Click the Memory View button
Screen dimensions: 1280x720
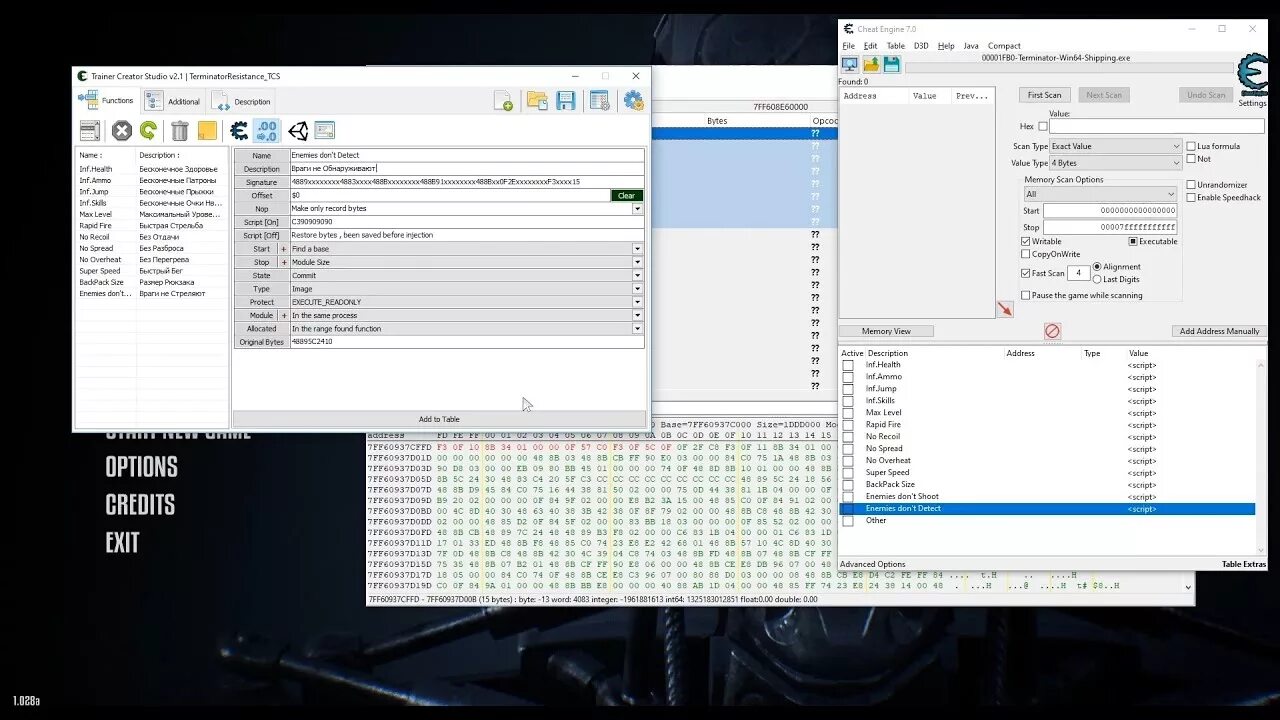886,331
